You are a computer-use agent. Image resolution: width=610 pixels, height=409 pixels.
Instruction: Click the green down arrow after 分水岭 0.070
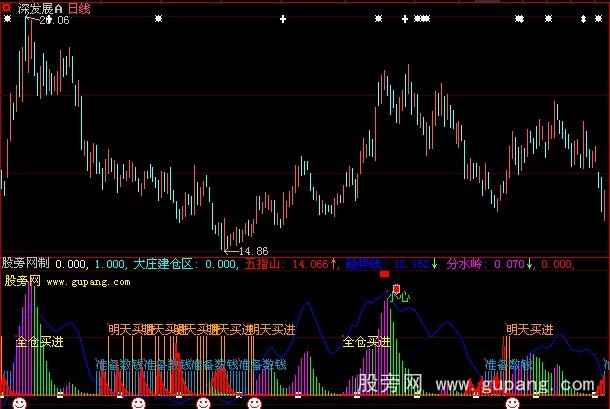[529, 264]
